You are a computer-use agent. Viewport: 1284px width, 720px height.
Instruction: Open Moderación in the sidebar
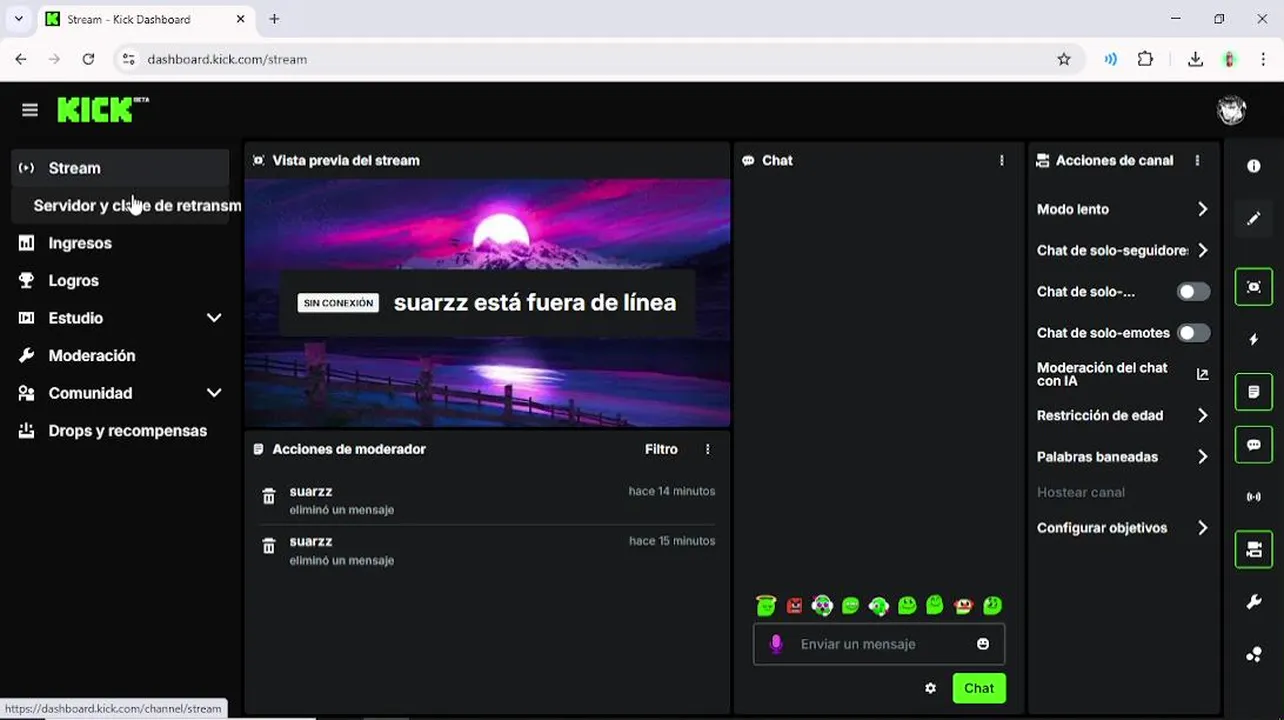[x=120, y=356]
